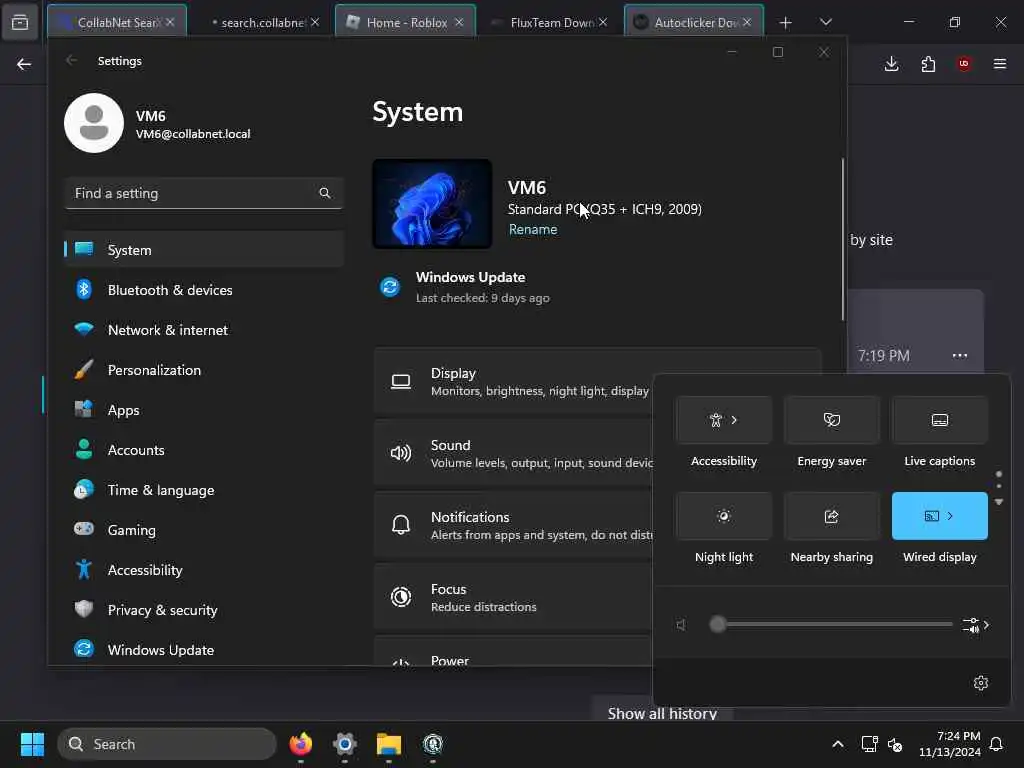Open clock and date in taskbar
The height and width of the screenshot is (768, 1024).
(x=950, y=744)
